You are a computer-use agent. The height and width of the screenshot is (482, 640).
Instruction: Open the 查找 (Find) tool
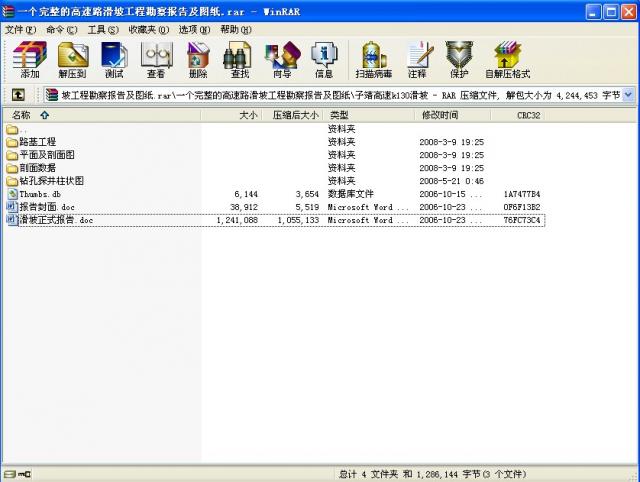tap(240, 58)
